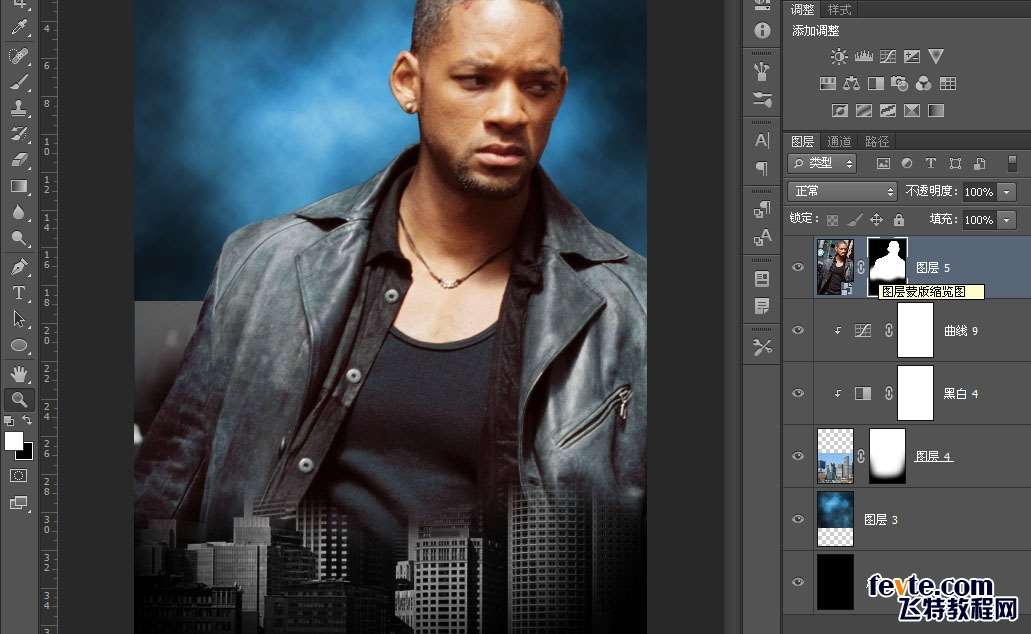Select the Ellipse shape tool
The height and width of the screenshot is (634, 1031).
[x=19, y=345]
